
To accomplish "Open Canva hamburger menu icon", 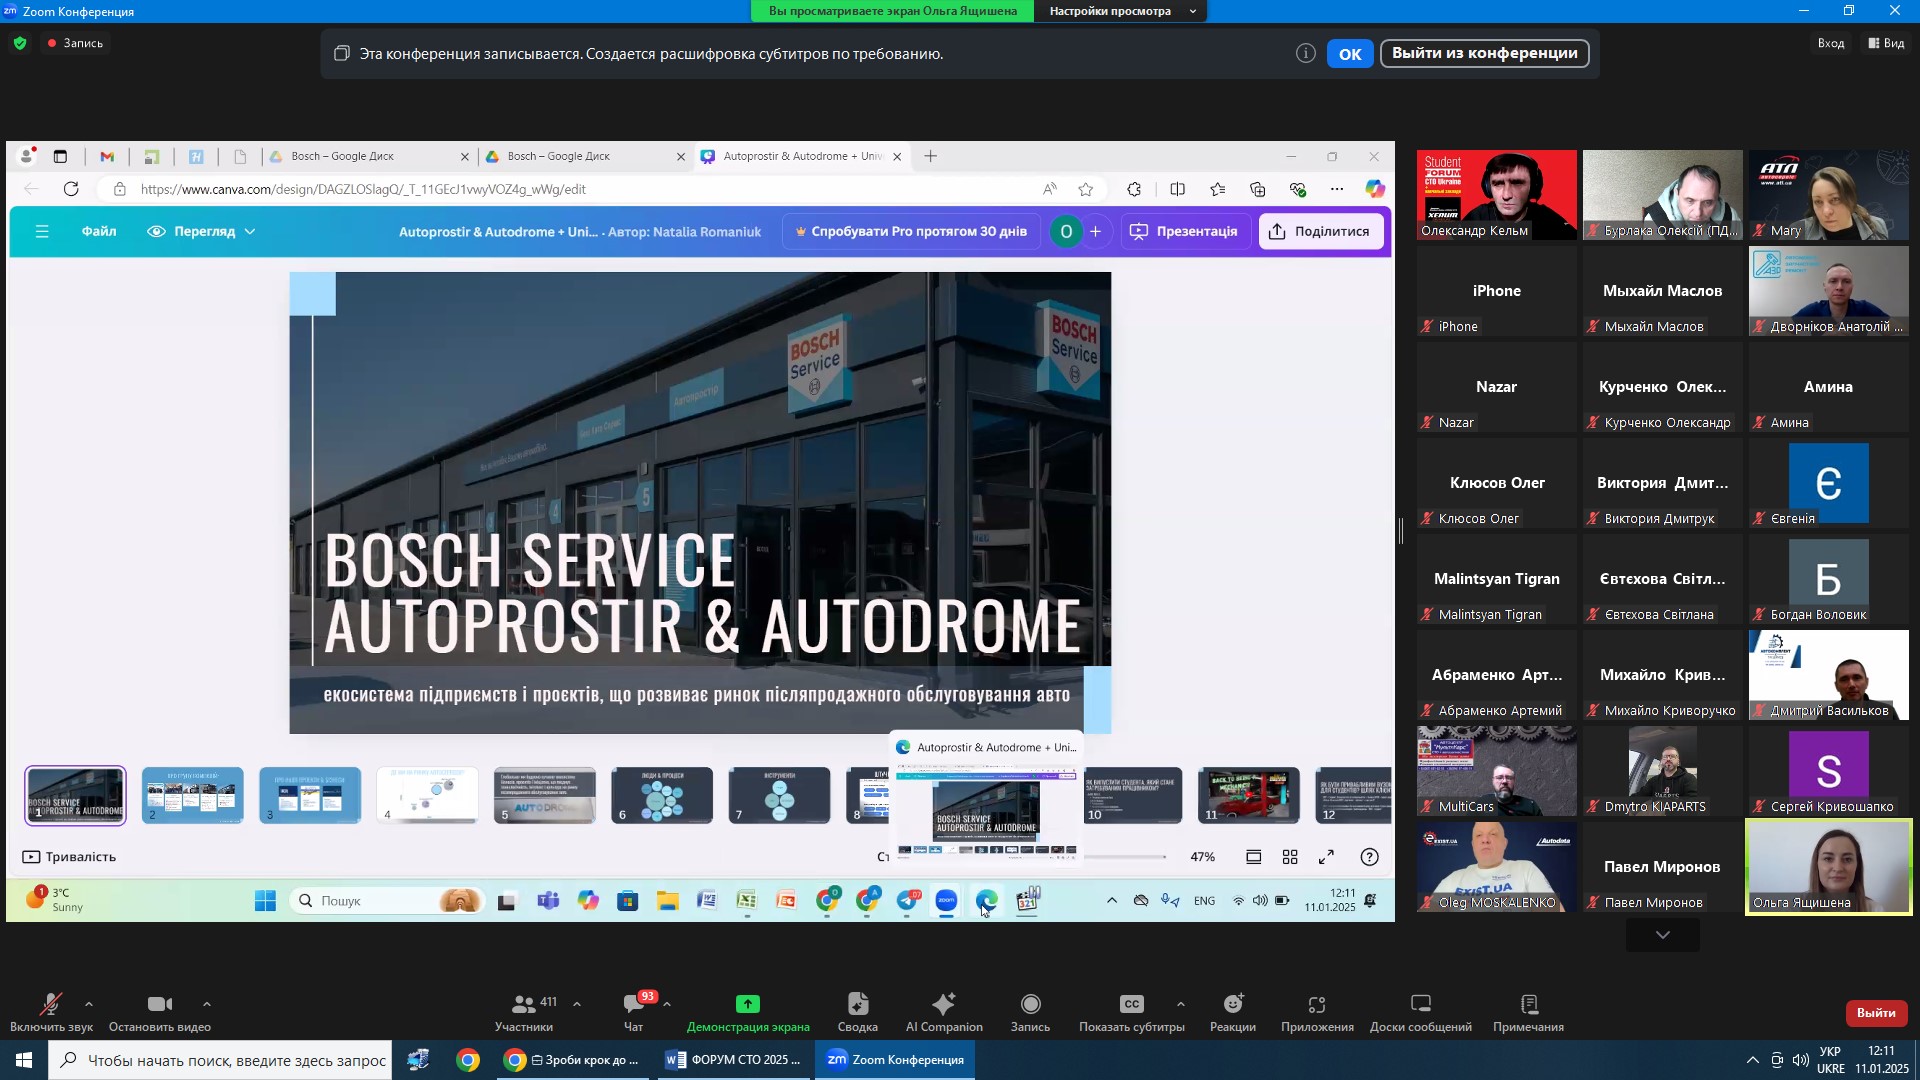I will click(x=42, y=232).
